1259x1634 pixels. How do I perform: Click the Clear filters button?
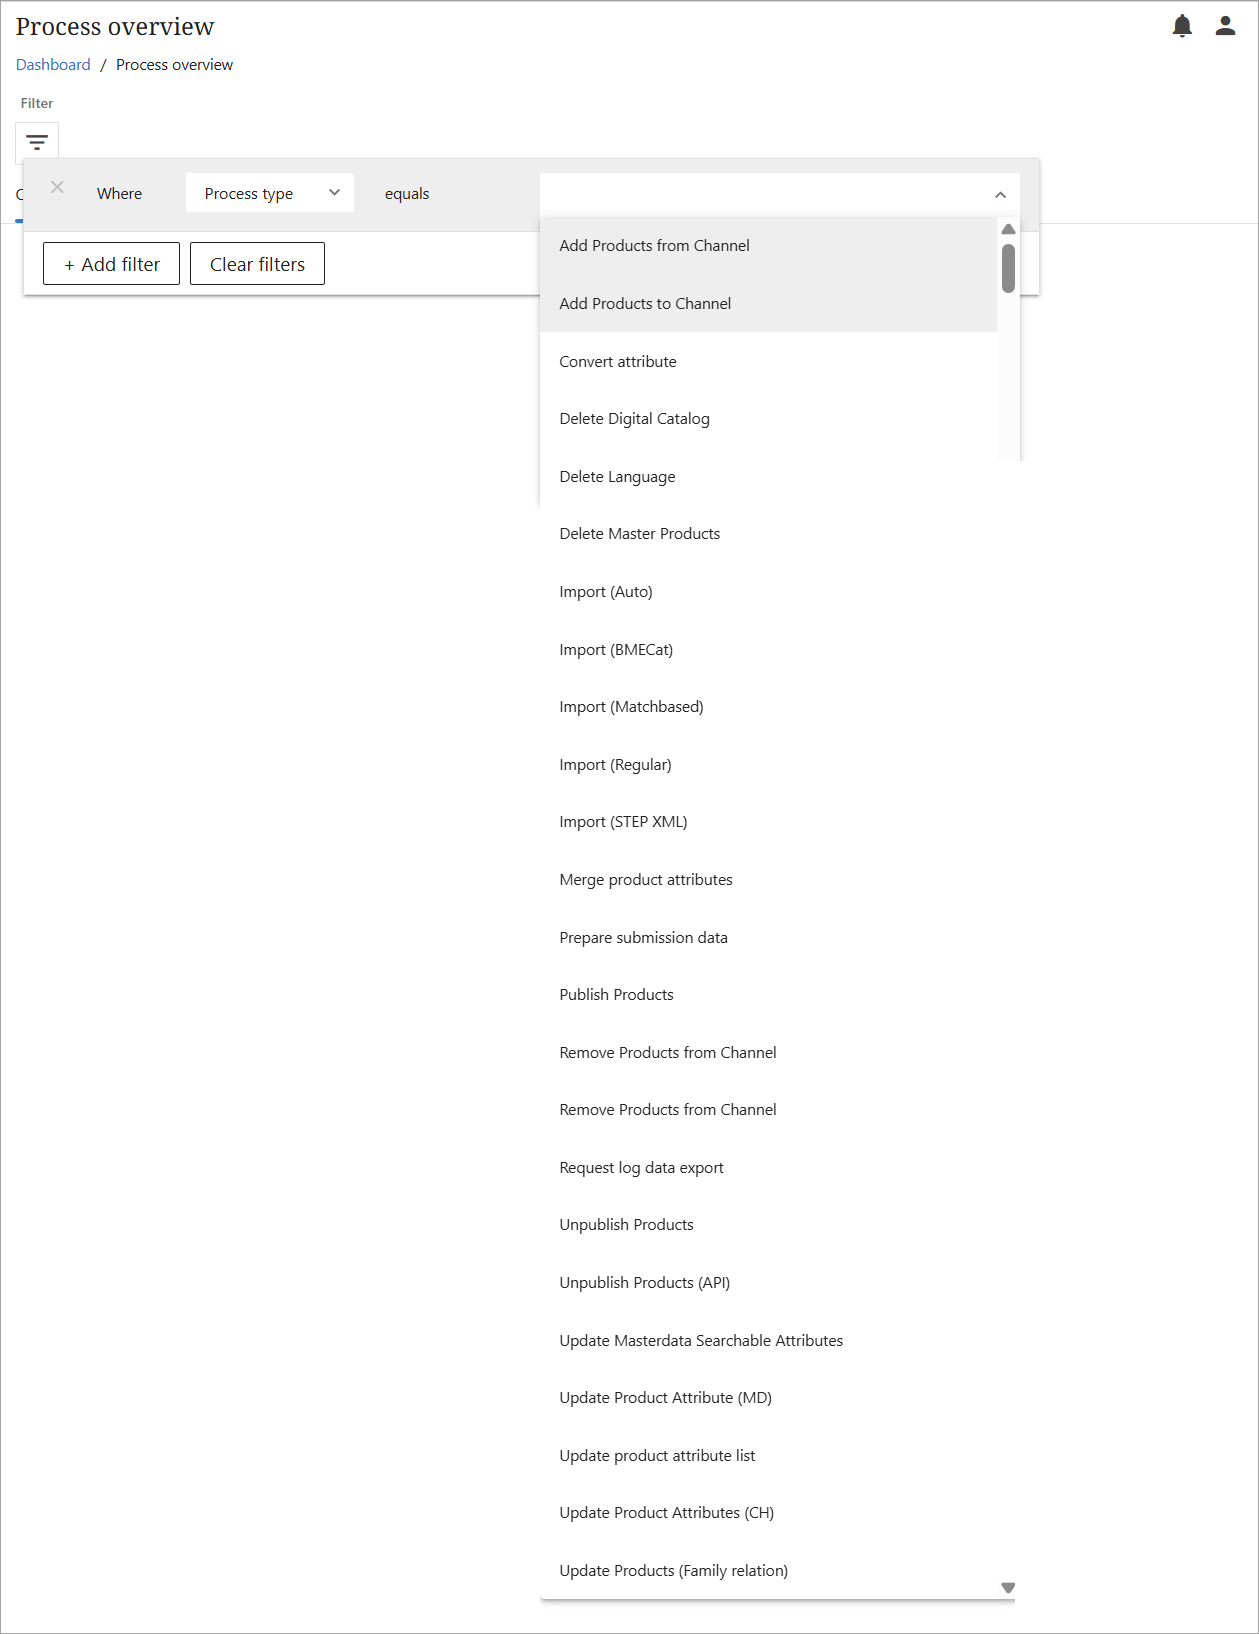click(257, 264)
